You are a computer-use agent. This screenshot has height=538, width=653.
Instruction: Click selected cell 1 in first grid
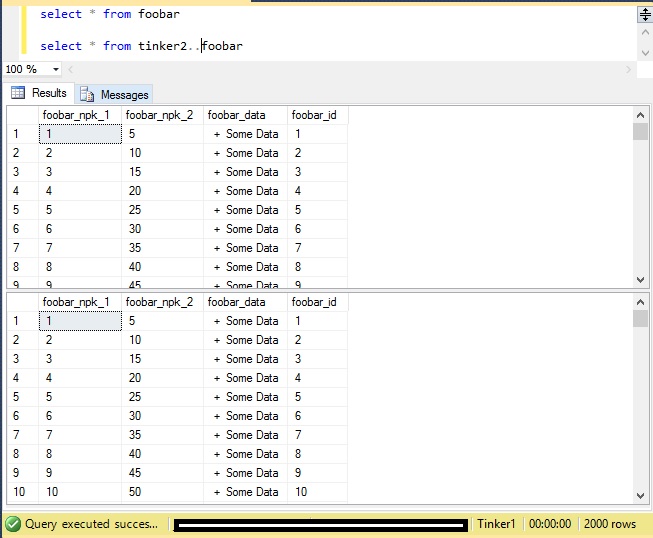[x=80, y=134]
